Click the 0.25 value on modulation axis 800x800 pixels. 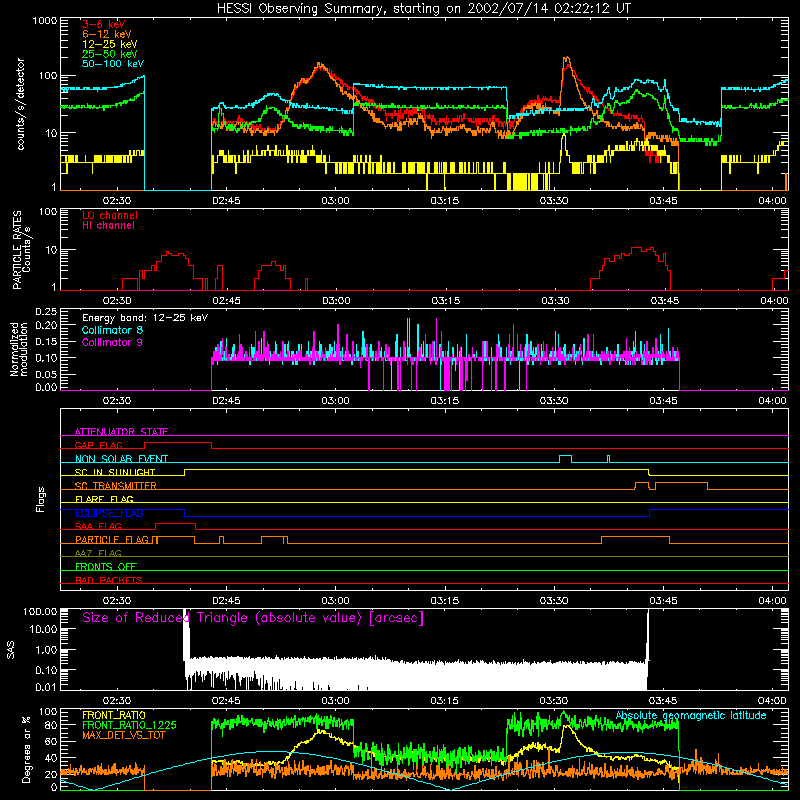click(46, 311)
